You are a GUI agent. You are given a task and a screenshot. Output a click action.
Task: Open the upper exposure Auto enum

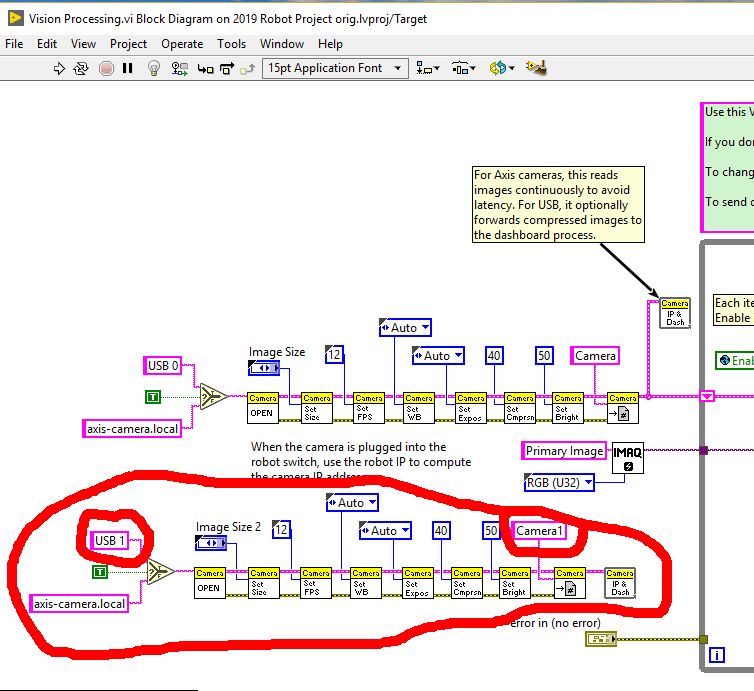(x=438, y=355)
